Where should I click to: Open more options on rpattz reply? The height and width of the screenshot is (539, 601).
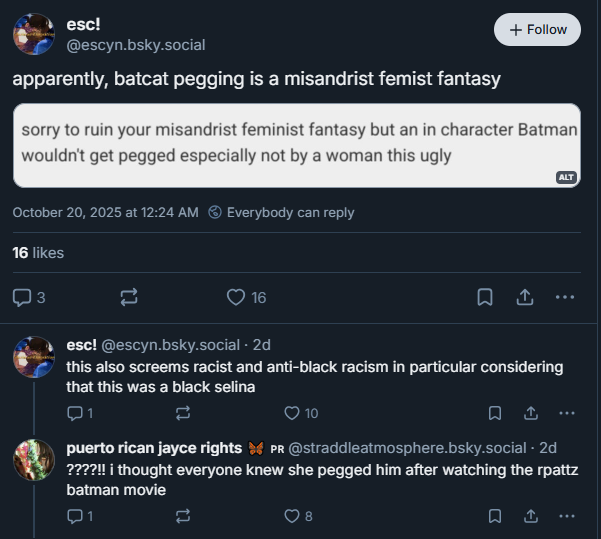567,516
